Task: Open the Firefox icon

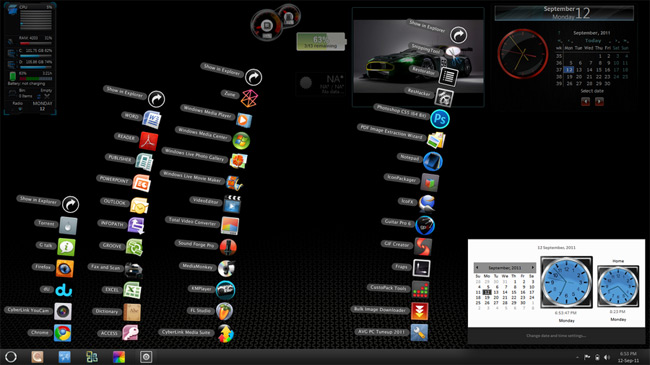Action: 65,269
